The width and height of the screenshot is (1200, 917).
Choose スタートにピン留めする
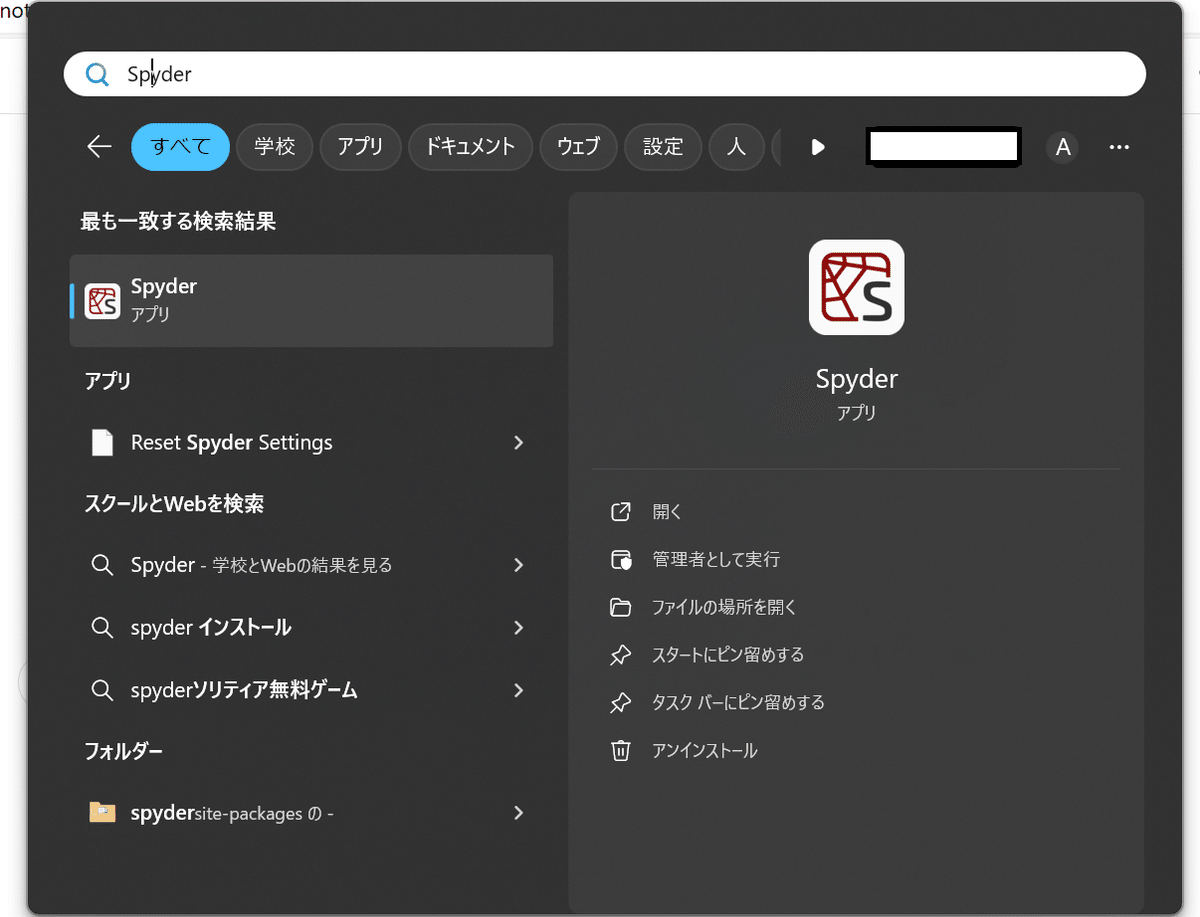point(728,655)
